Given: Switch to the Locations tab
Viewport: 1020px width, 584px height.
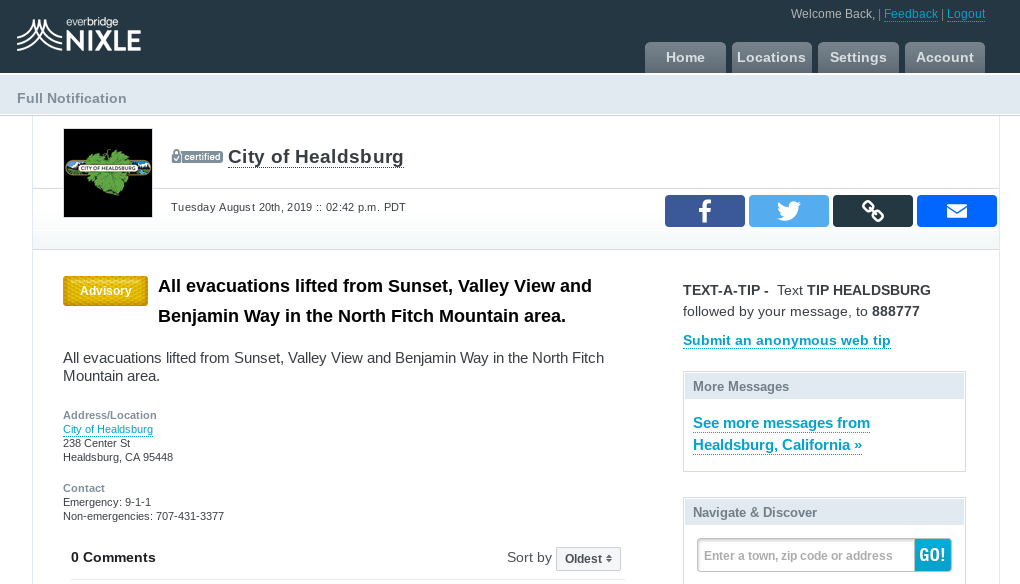Looking at the screenshot, I should click(x=771, y=58).
